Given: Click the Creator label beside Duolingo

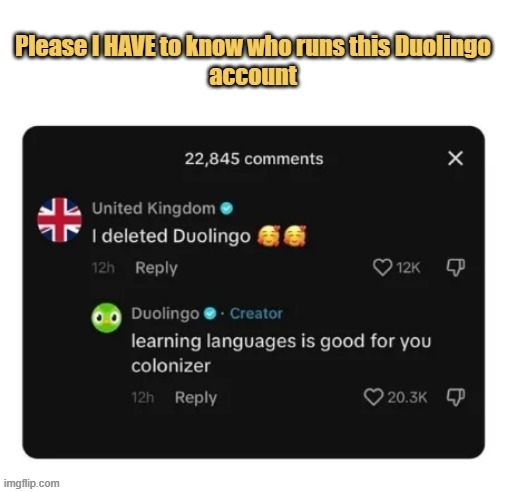Looking at the screenshot, I should click(x=256, y=313).
